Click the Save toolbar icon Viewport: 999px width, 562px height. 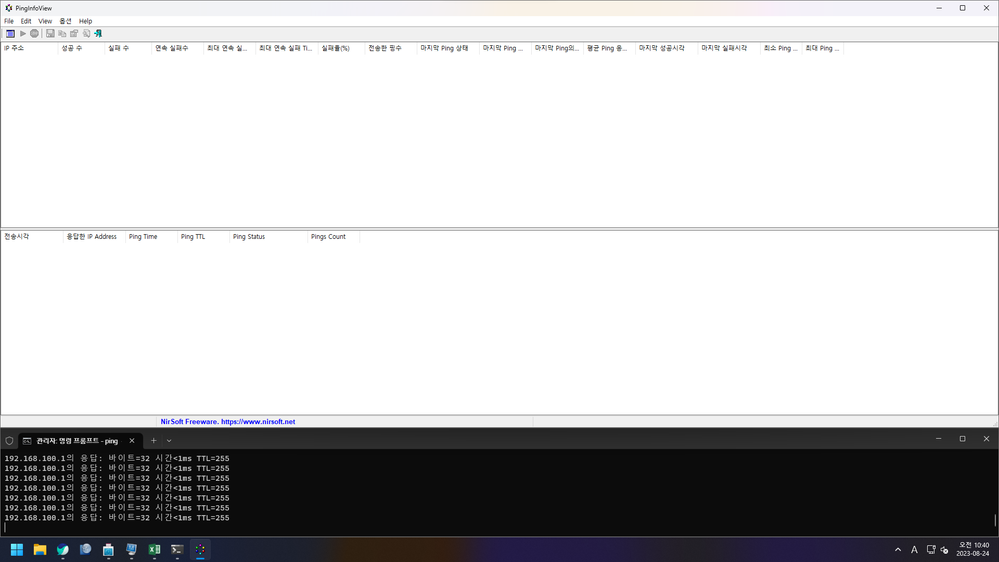pos(50,33)
